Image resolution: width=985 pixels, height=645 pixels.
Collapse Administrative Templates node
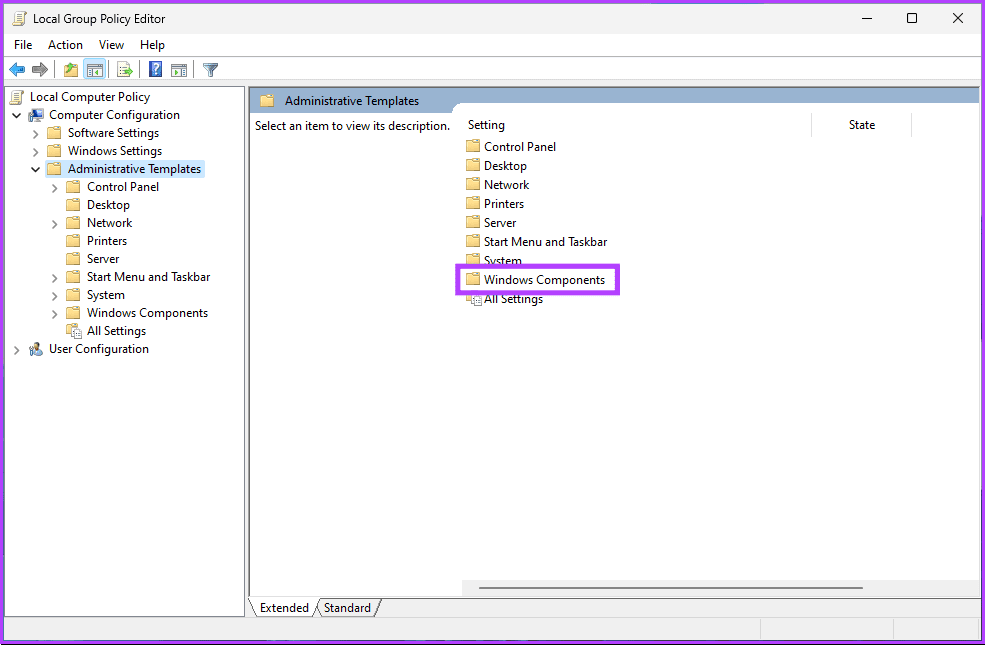point(35,170)
